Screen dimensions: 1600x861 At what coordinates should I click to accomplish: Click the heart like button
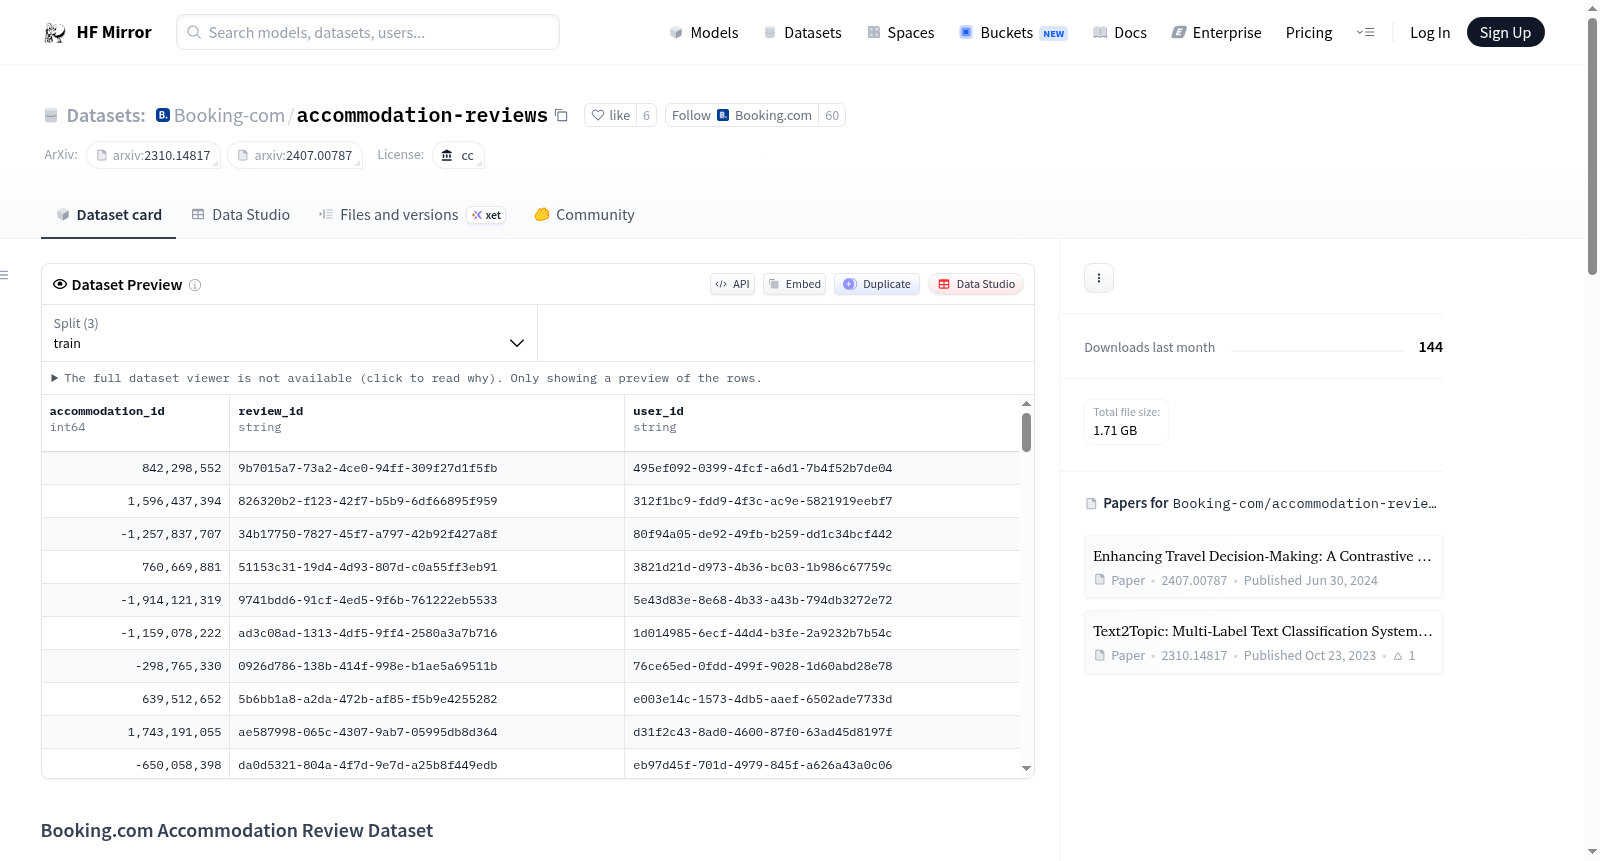pyautogui.click(x=611, y=116)
